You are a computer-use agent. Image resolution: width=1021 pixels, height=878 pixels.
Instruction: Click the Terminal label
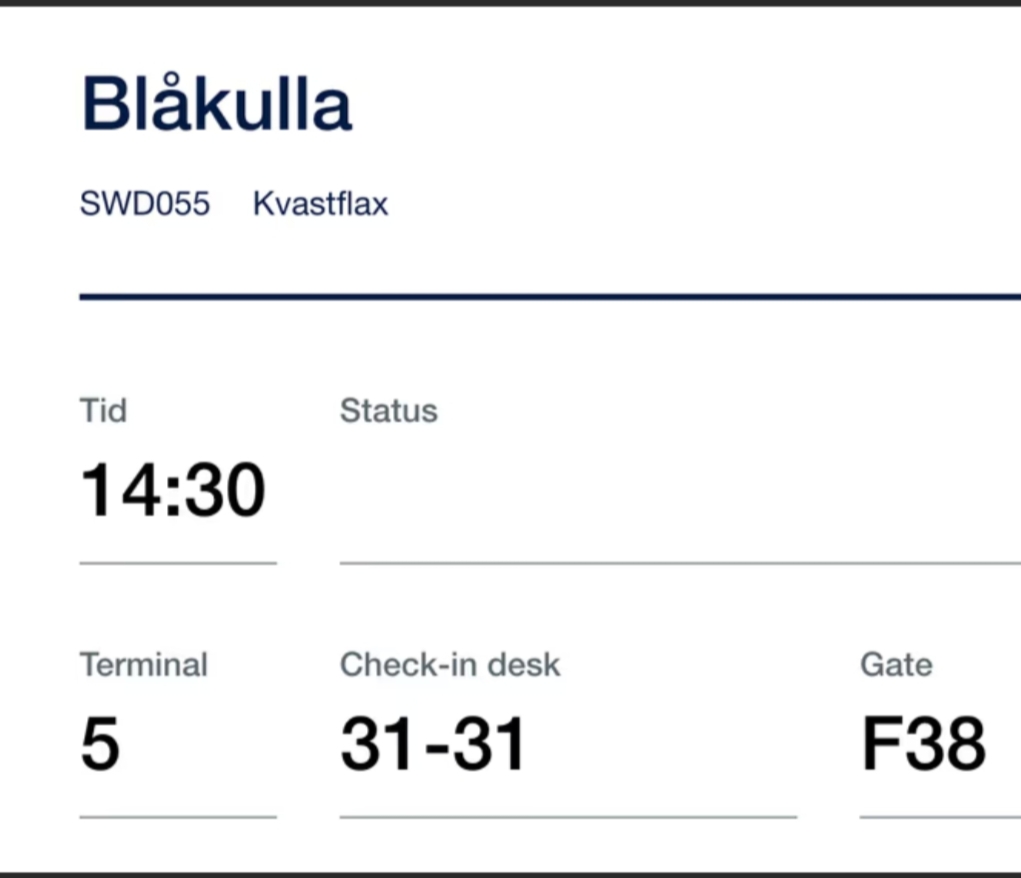click(x=144, y=665)
